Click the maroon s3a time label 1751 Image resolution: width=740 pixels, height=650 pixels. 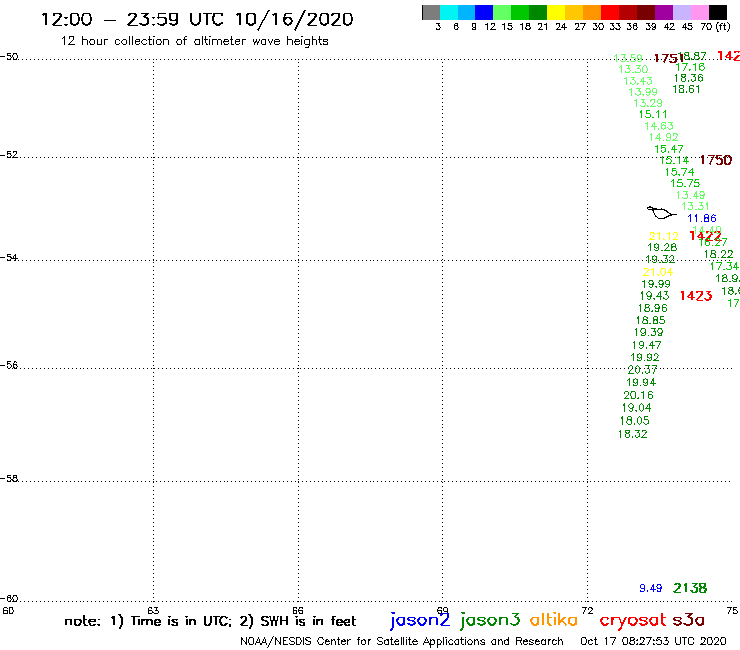pos(669,59)
